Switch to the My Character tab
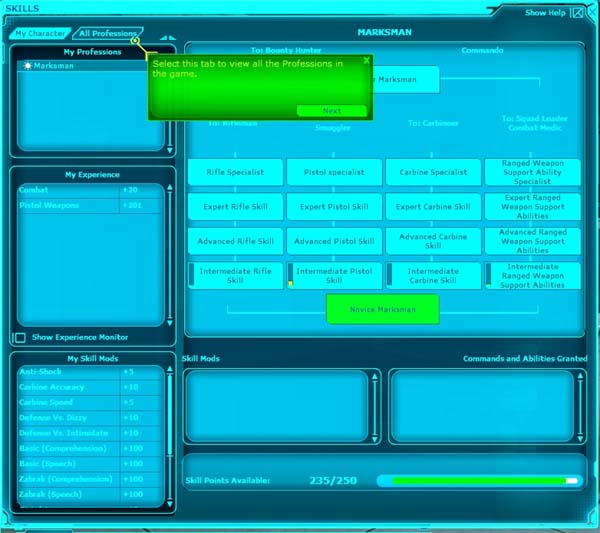Screen dimensions: 600x533 click(x=40, y=33)
